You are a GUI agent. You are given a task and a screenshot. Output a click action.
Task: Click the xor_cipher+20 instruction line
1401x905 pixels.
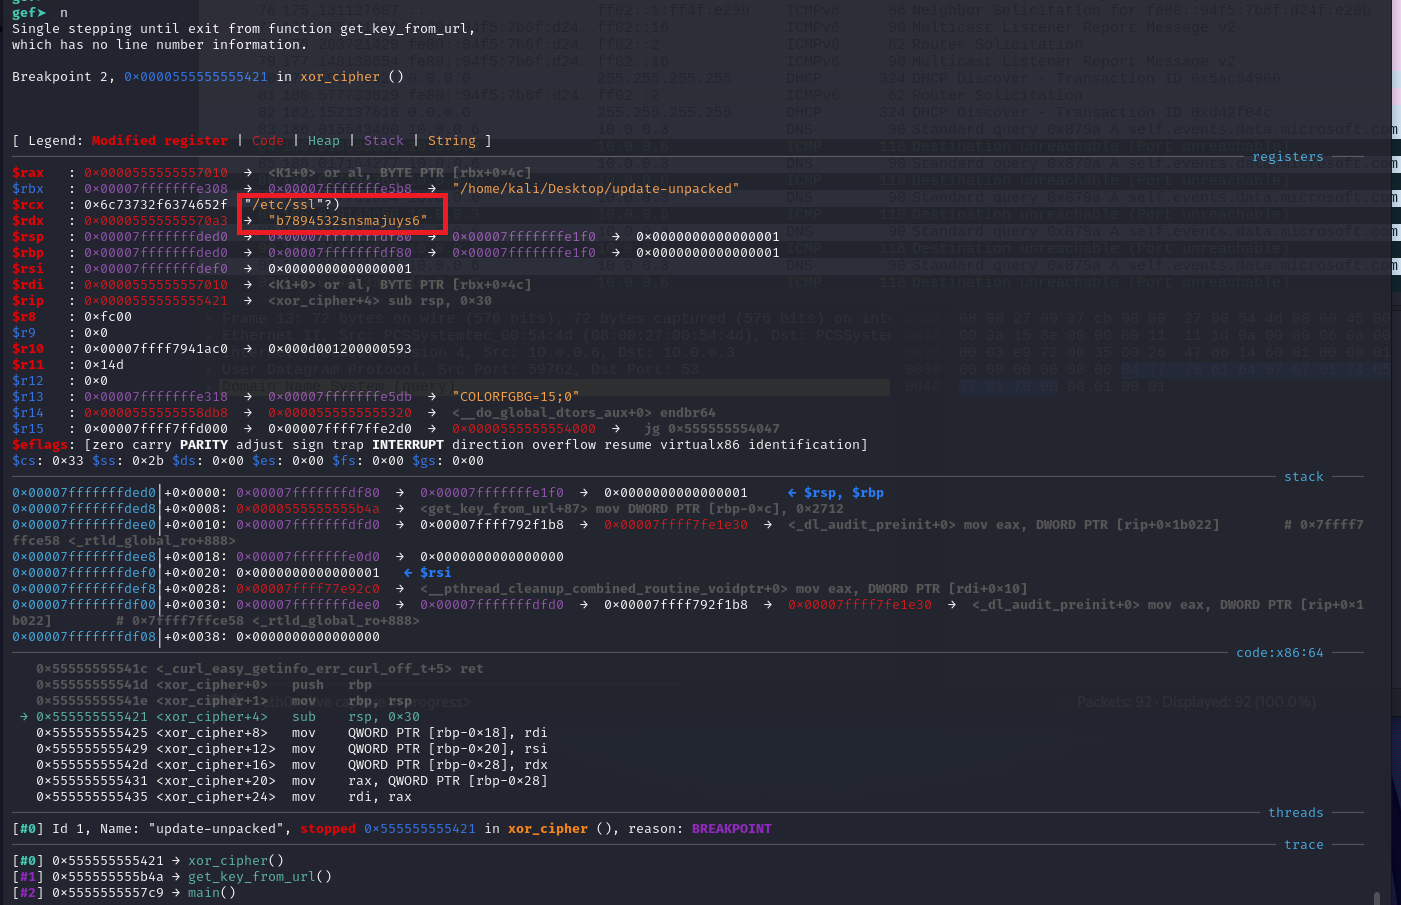point(292,781)
